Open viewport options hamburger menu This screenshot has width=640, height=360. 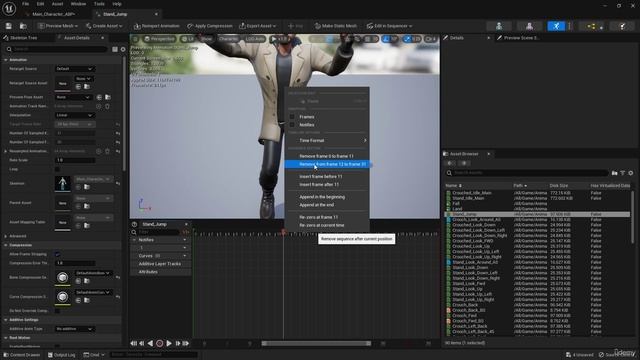136,39
